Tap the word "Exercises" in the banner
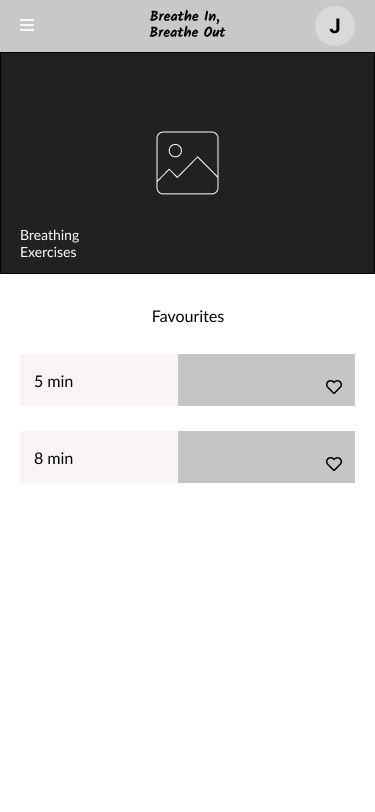375x812 pixels. coord(48,252)
